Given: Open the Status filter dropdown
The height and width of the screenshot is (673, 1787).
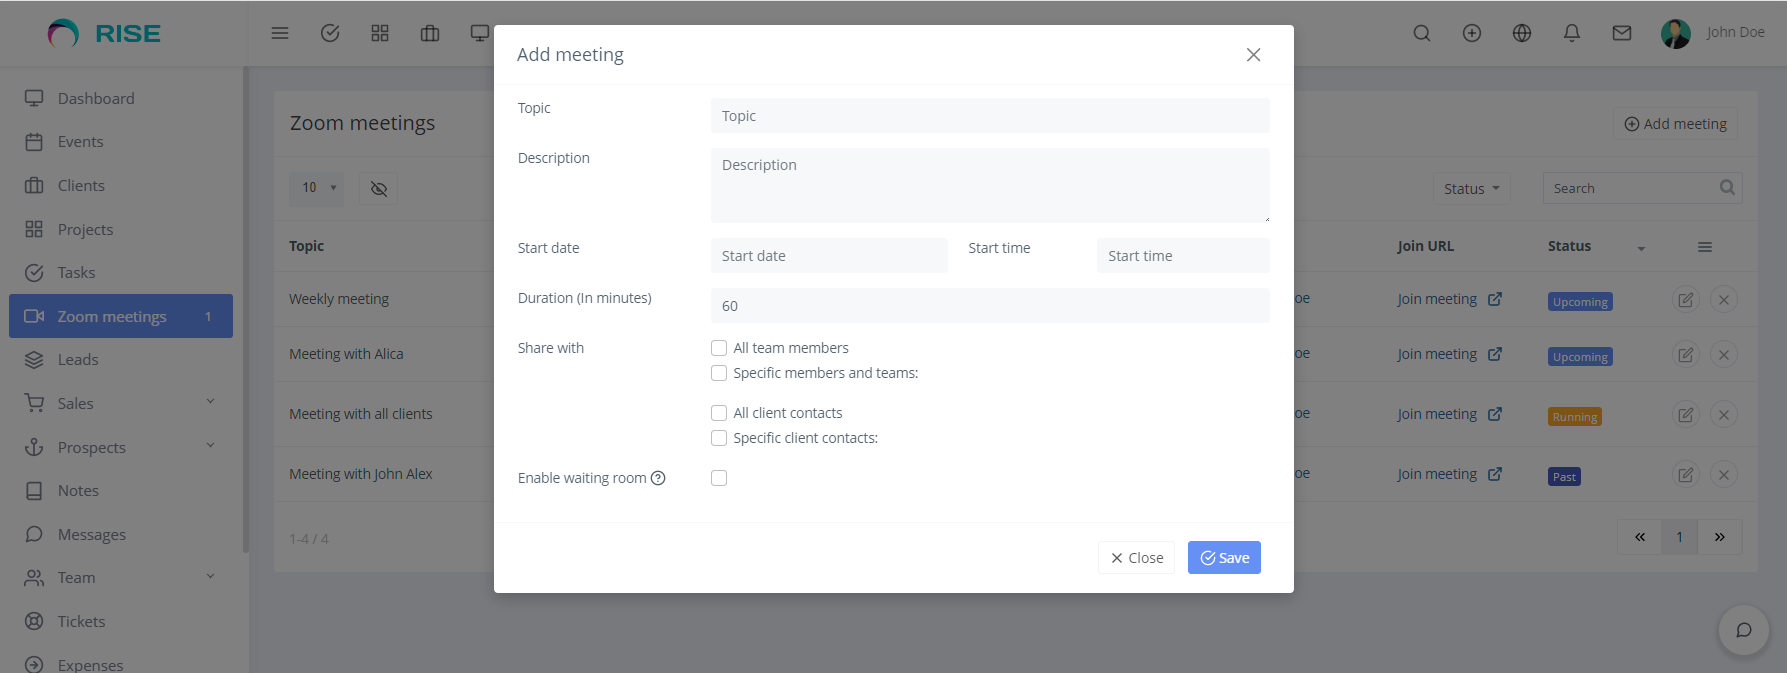Looking at the screenshot, I should click(x=1470, y=188).
